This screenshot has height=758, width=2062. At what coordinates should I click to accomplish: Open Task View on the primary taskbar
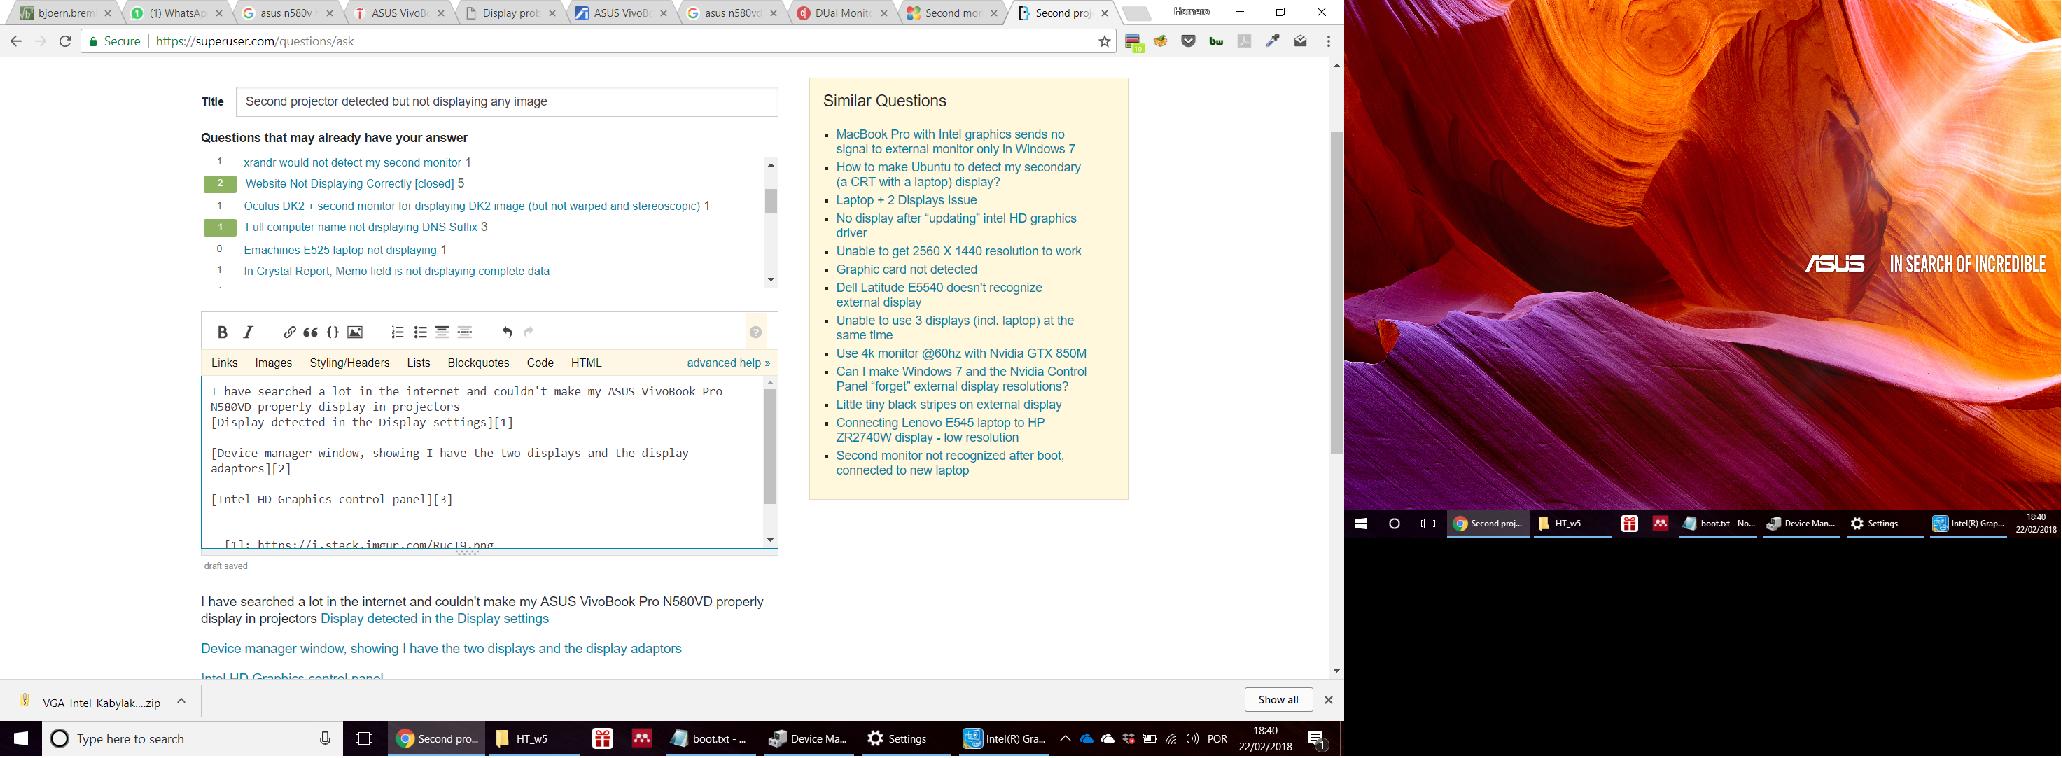click(x=364, y=739)
